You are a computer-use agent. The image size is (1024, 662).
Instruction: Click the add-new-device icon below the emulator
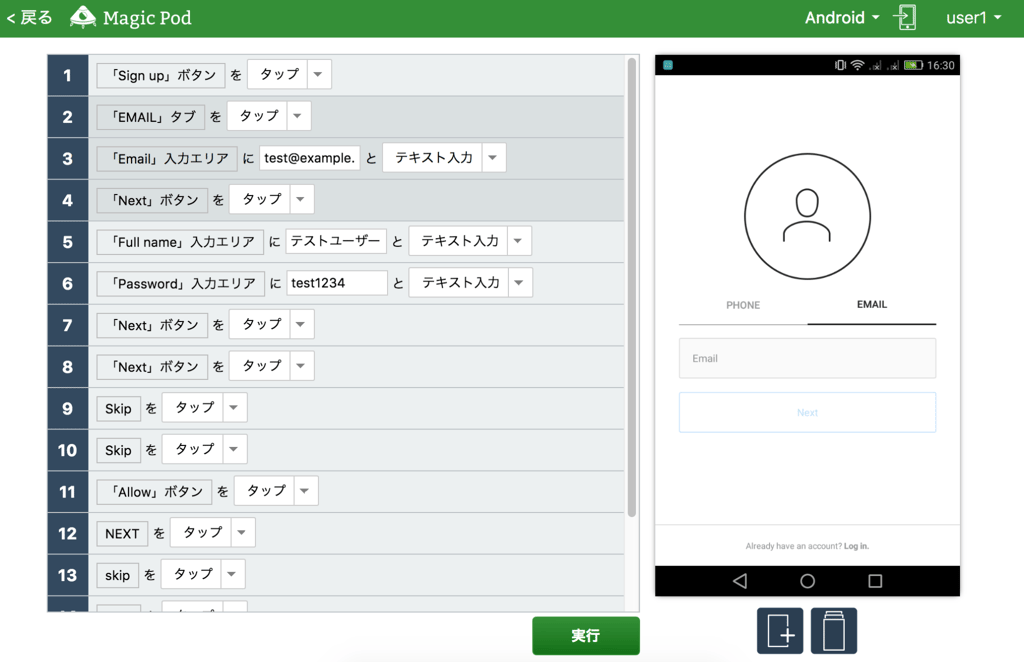(x=780, y=630)
